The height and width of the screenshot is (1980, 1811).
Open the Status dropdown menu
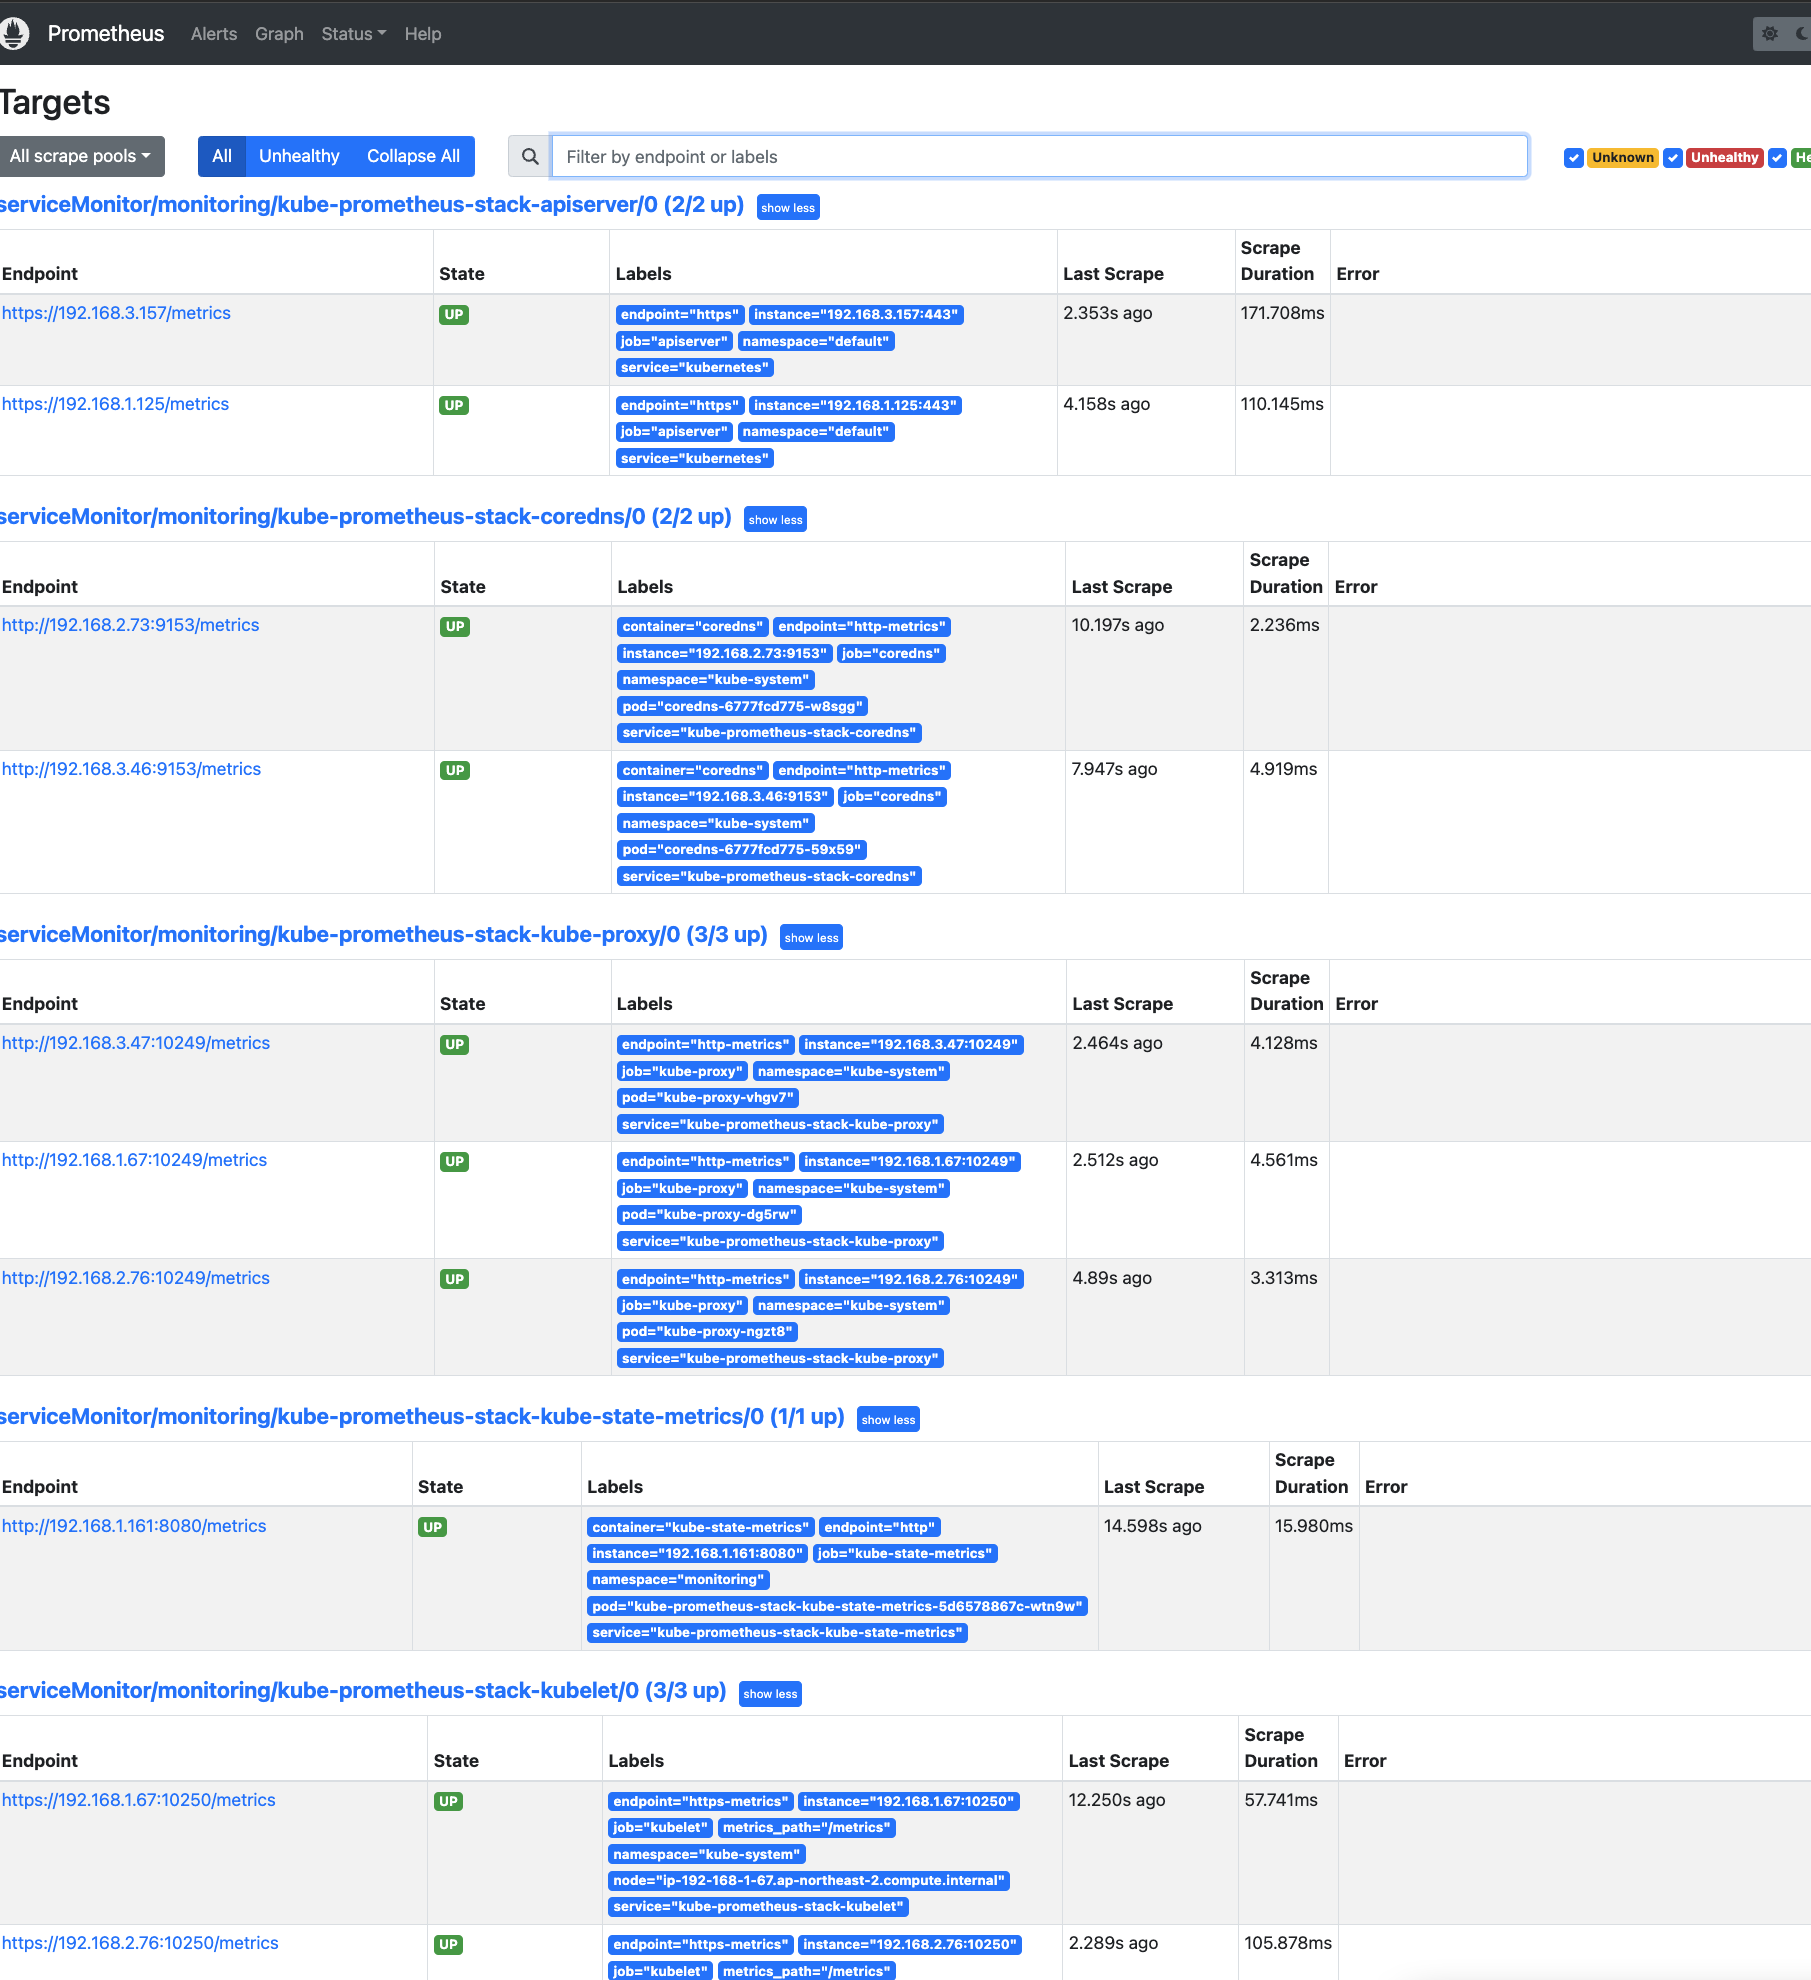coord(353,33)
